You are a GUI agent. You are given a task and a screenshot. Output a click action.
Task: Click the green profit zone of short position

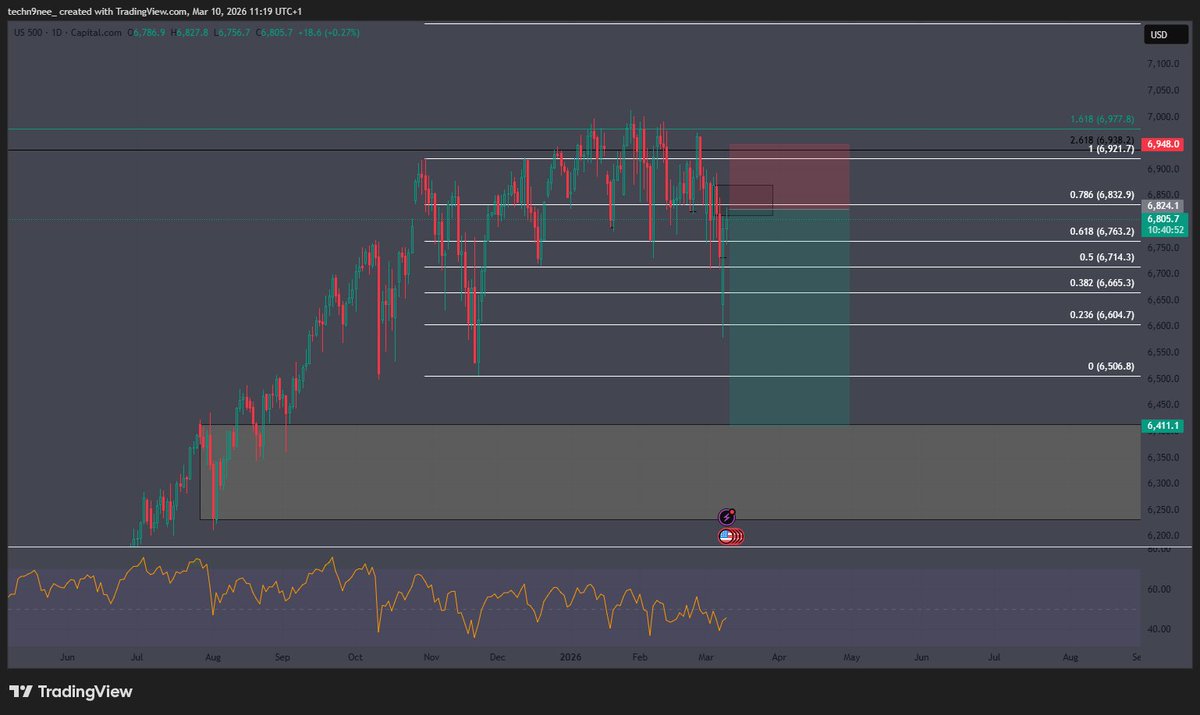point(789,317)
